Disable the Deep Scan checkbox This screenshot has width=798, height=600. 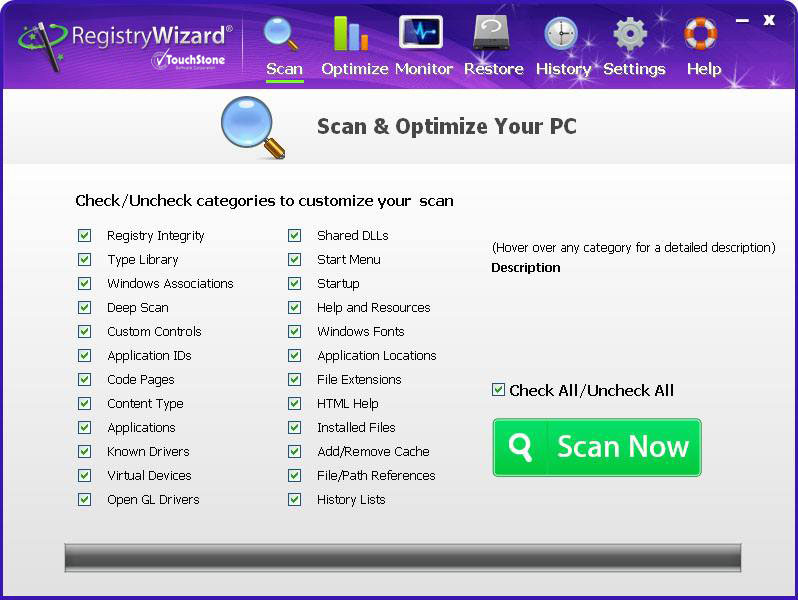[x=84, y=307]
